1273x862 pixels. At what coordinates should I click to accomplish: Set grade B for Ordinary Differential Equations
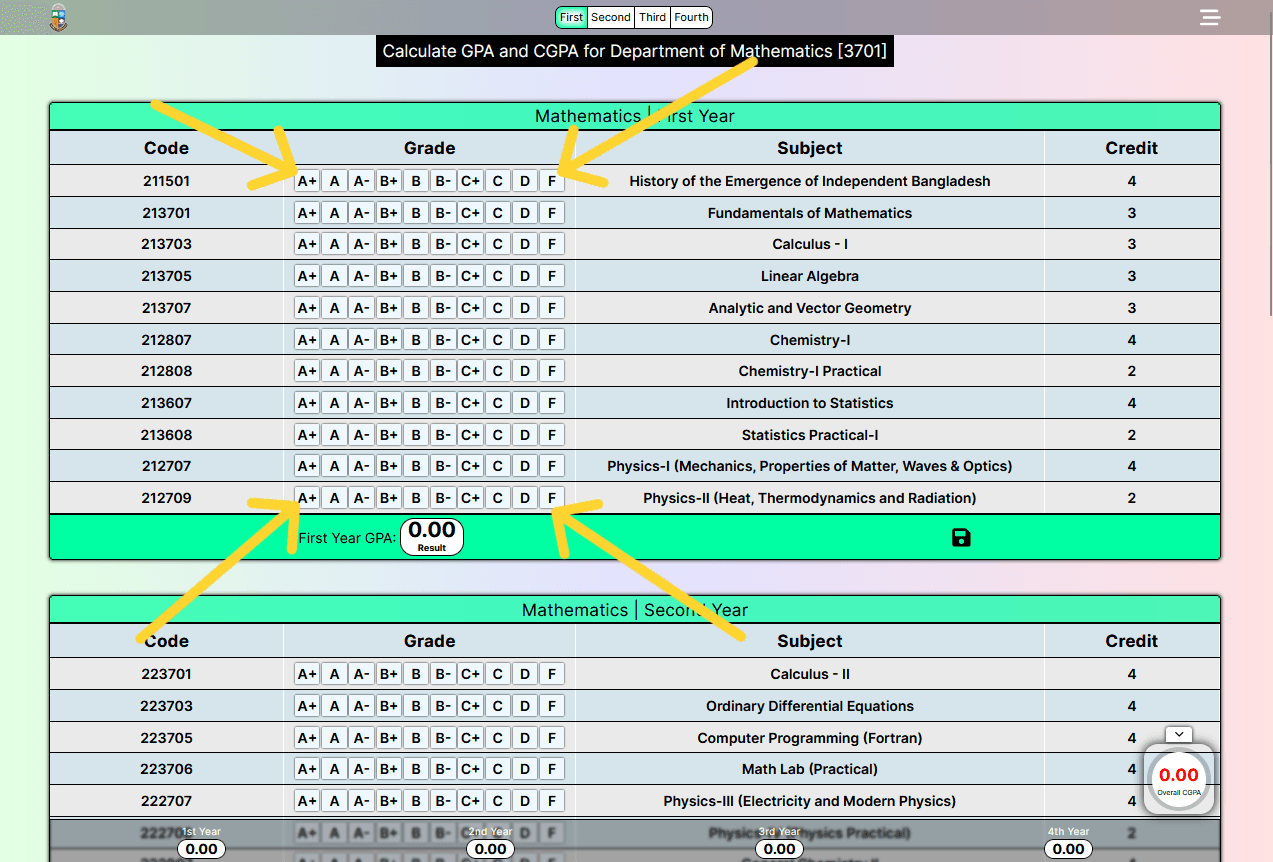(416, 706)
